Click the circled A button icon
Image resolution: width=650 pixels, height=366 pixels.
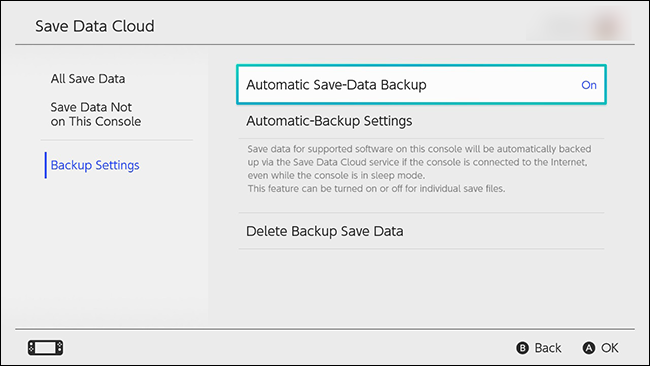589,348
